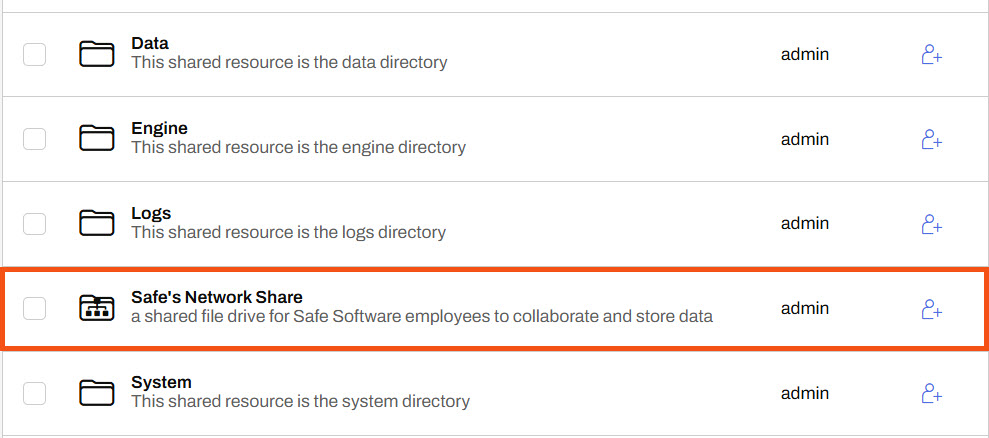
Task: Click the Logs directory description text
Action: click(x=288, y=232)
